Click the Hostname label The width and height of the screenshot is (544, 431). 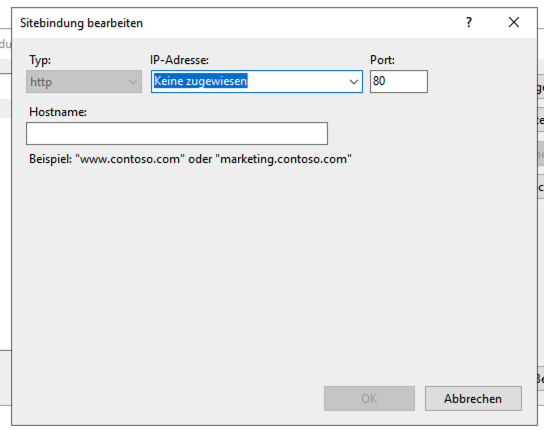point(58,112)
